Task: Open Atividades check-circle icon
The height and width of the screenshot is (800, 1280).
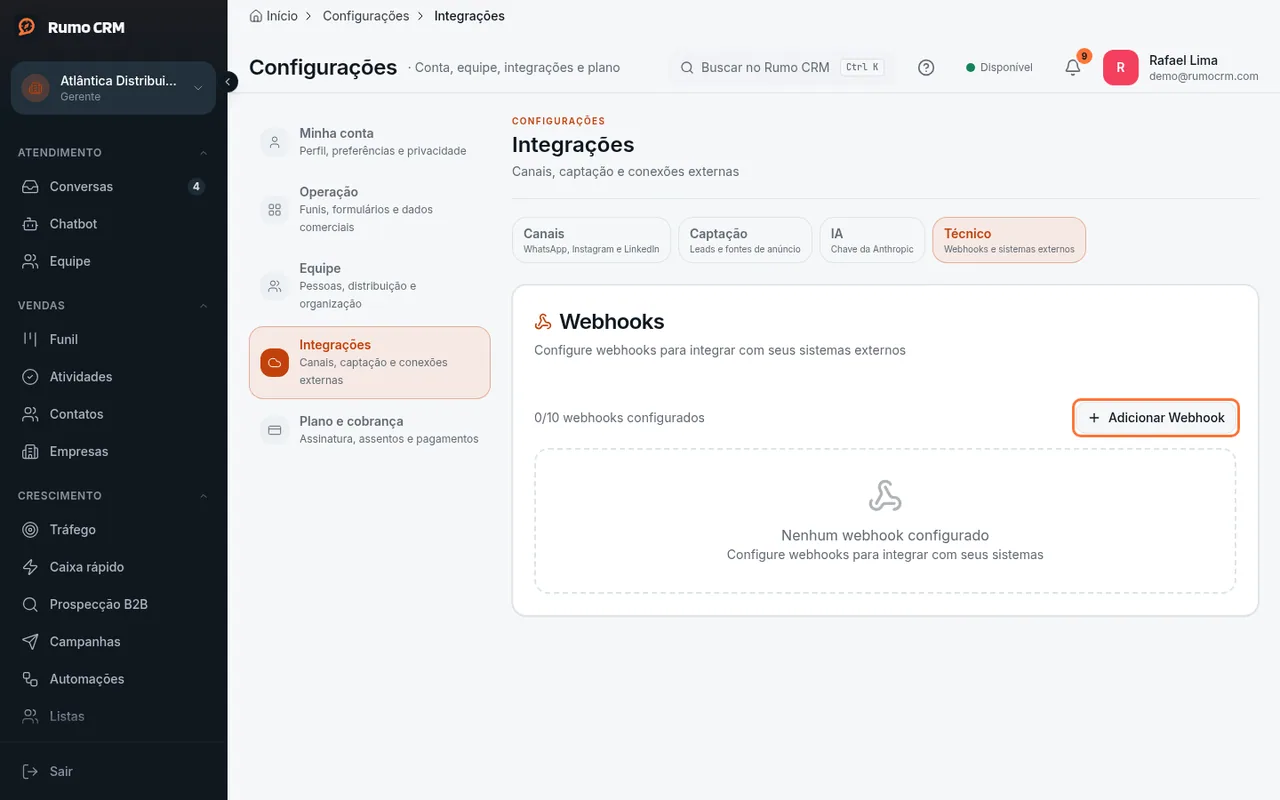Action: (31, 377)
